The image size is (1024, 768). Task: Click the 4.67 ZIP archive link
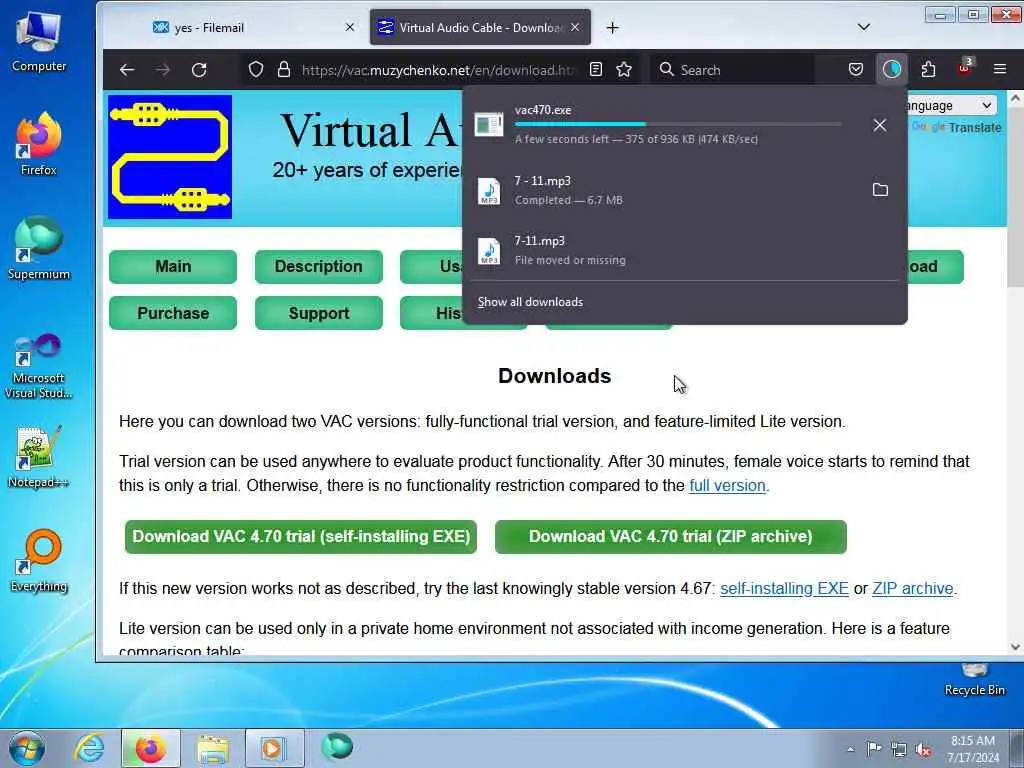coord(912,588)
